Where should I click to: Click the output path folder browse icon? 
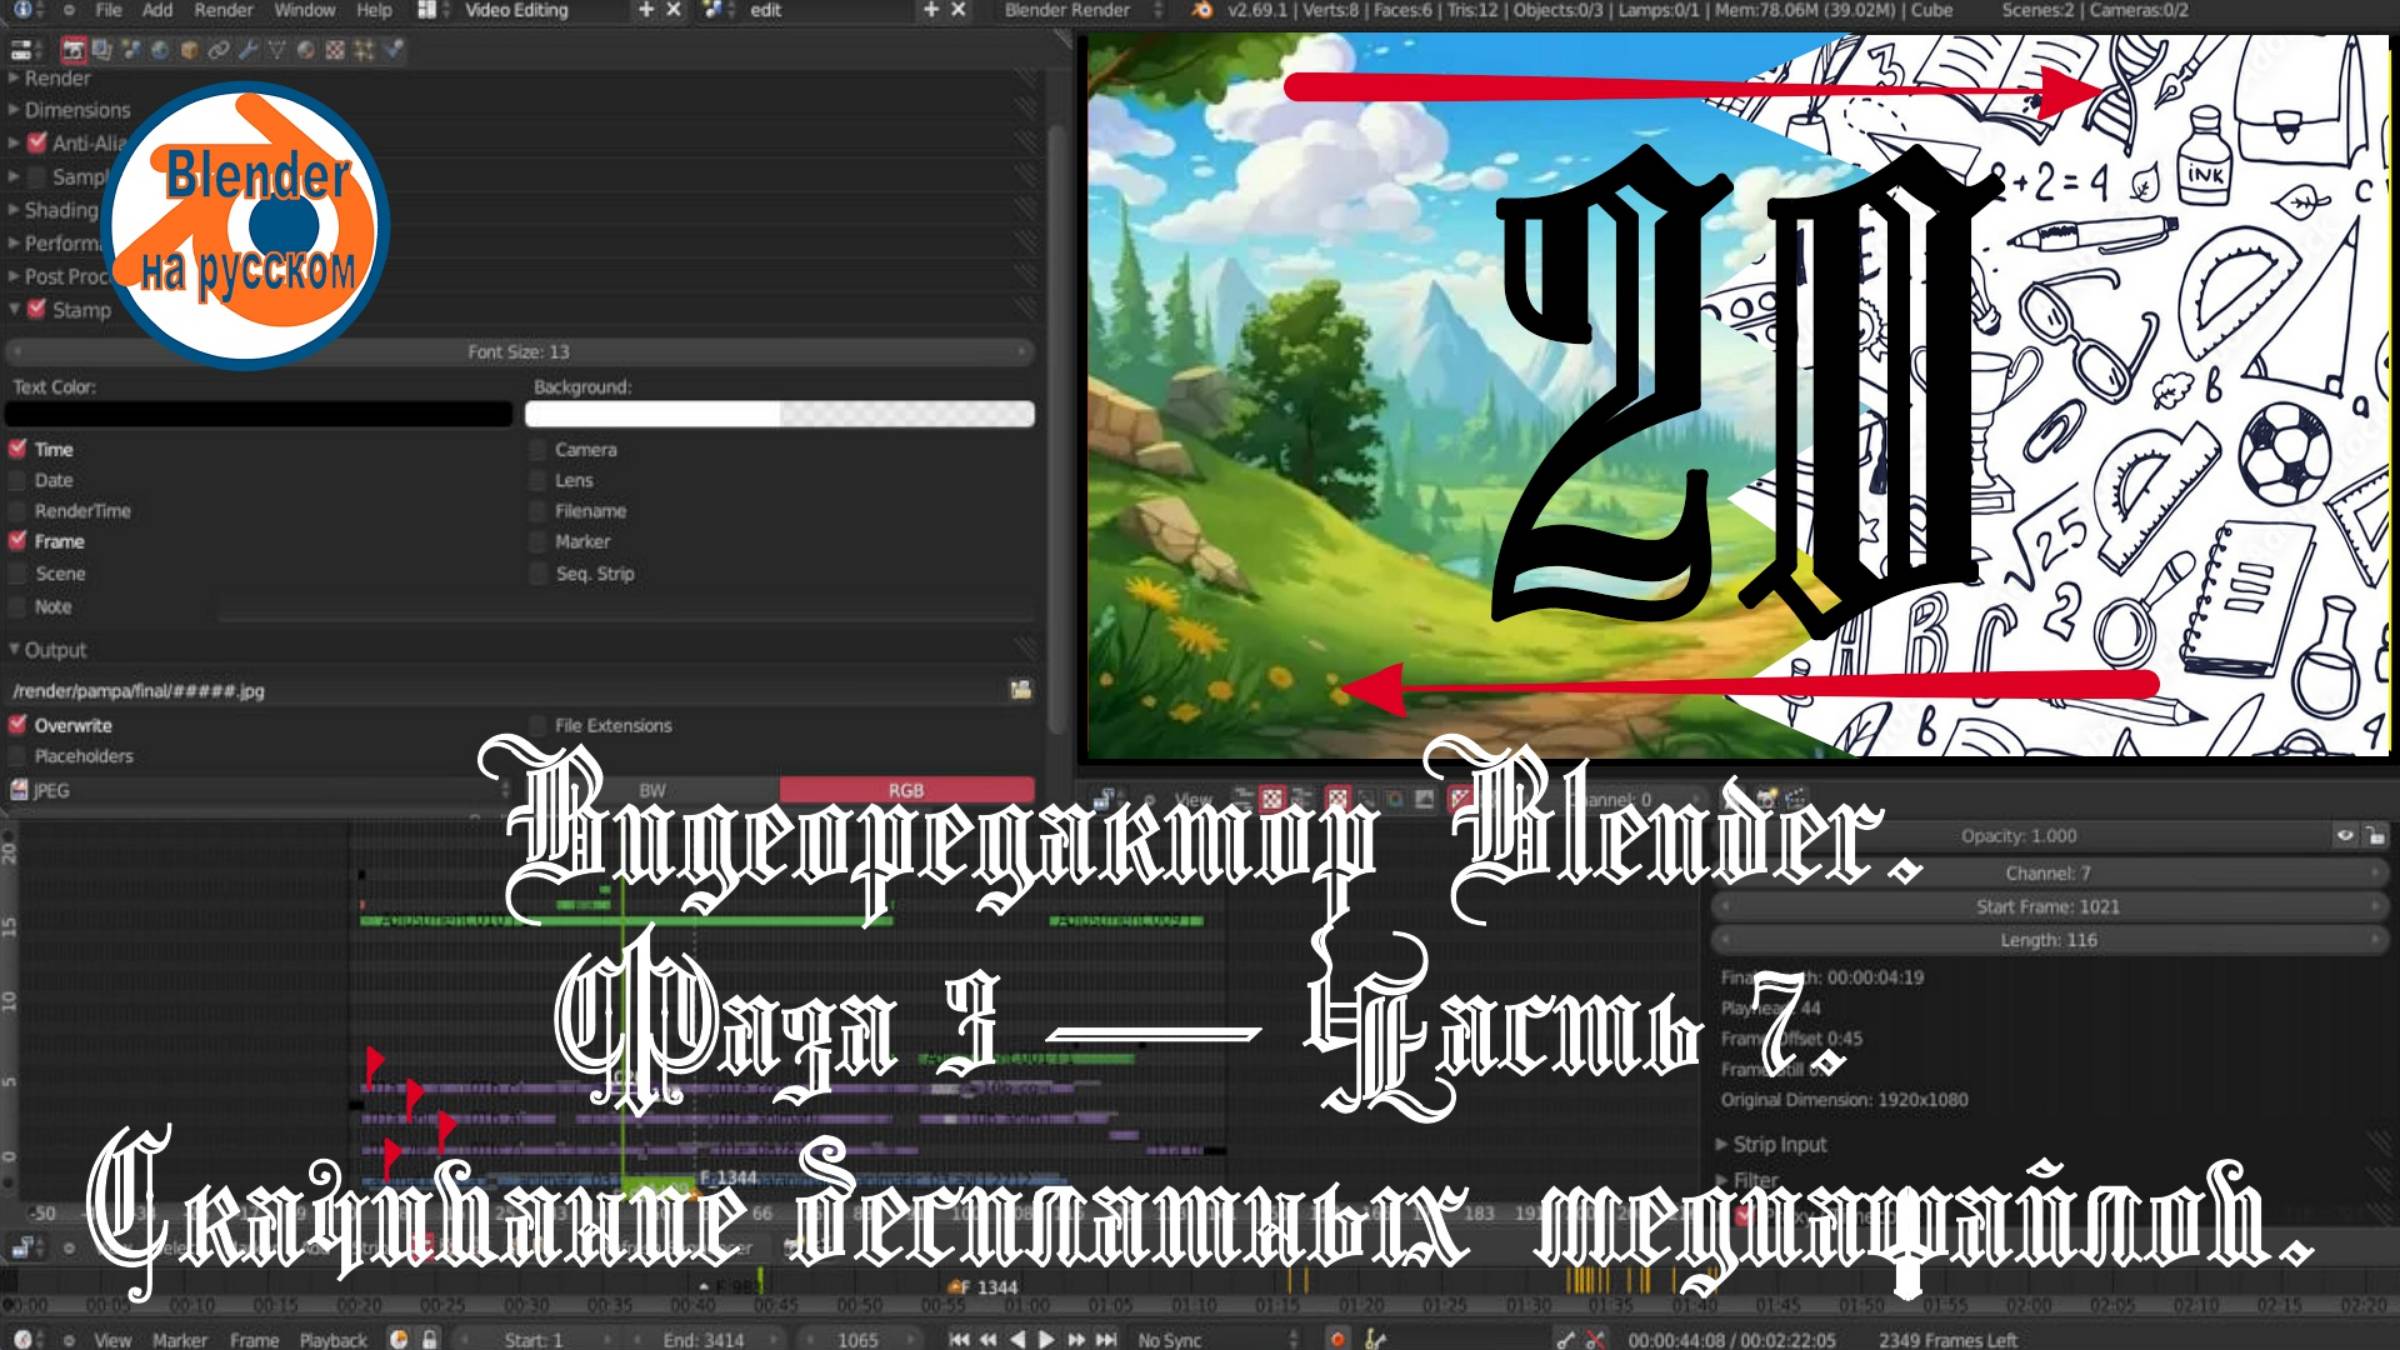pyautogui.click(x=1020, y=690)
